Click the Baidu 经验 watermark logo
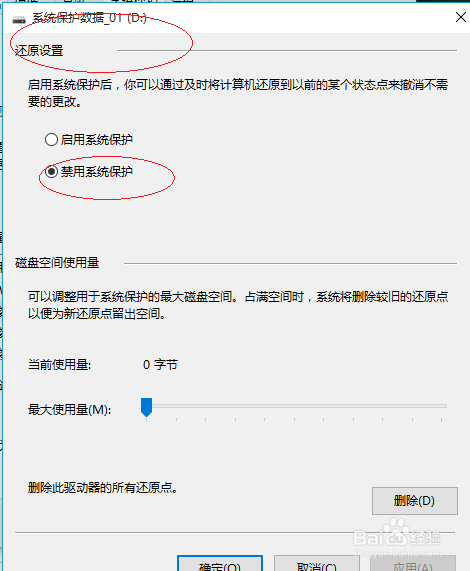The height and width of the screenshot is (571, 470). (x=397, y=537)
